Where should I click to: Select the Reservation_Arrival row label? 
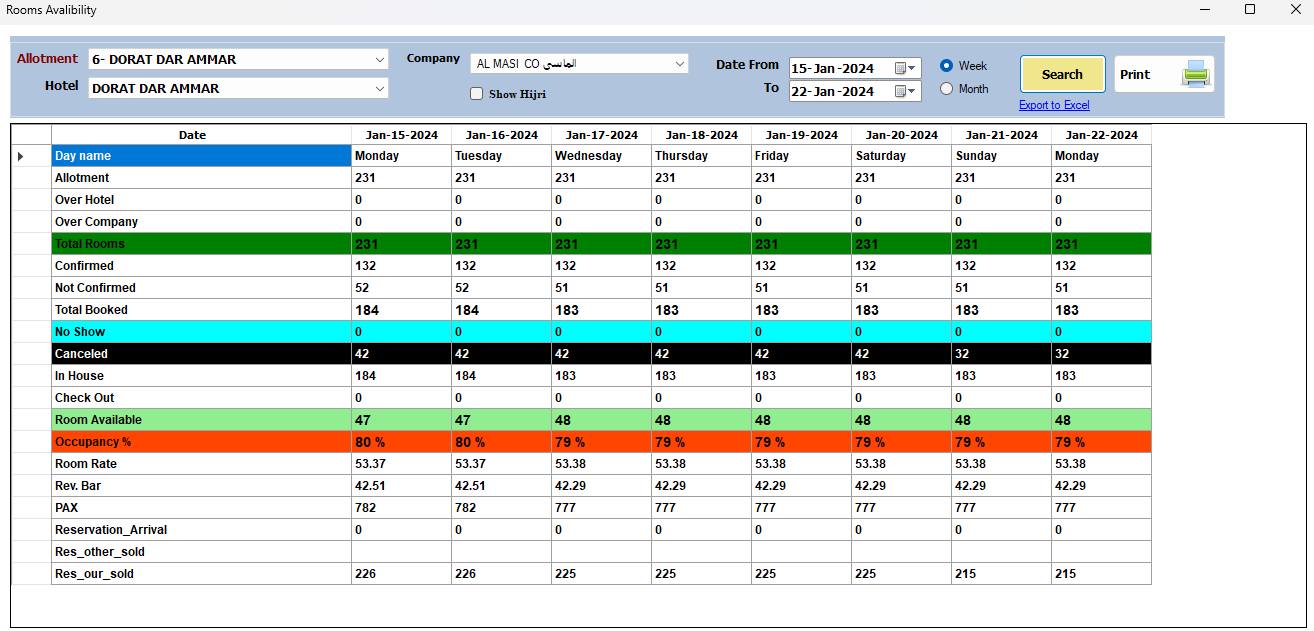[201, 530]
